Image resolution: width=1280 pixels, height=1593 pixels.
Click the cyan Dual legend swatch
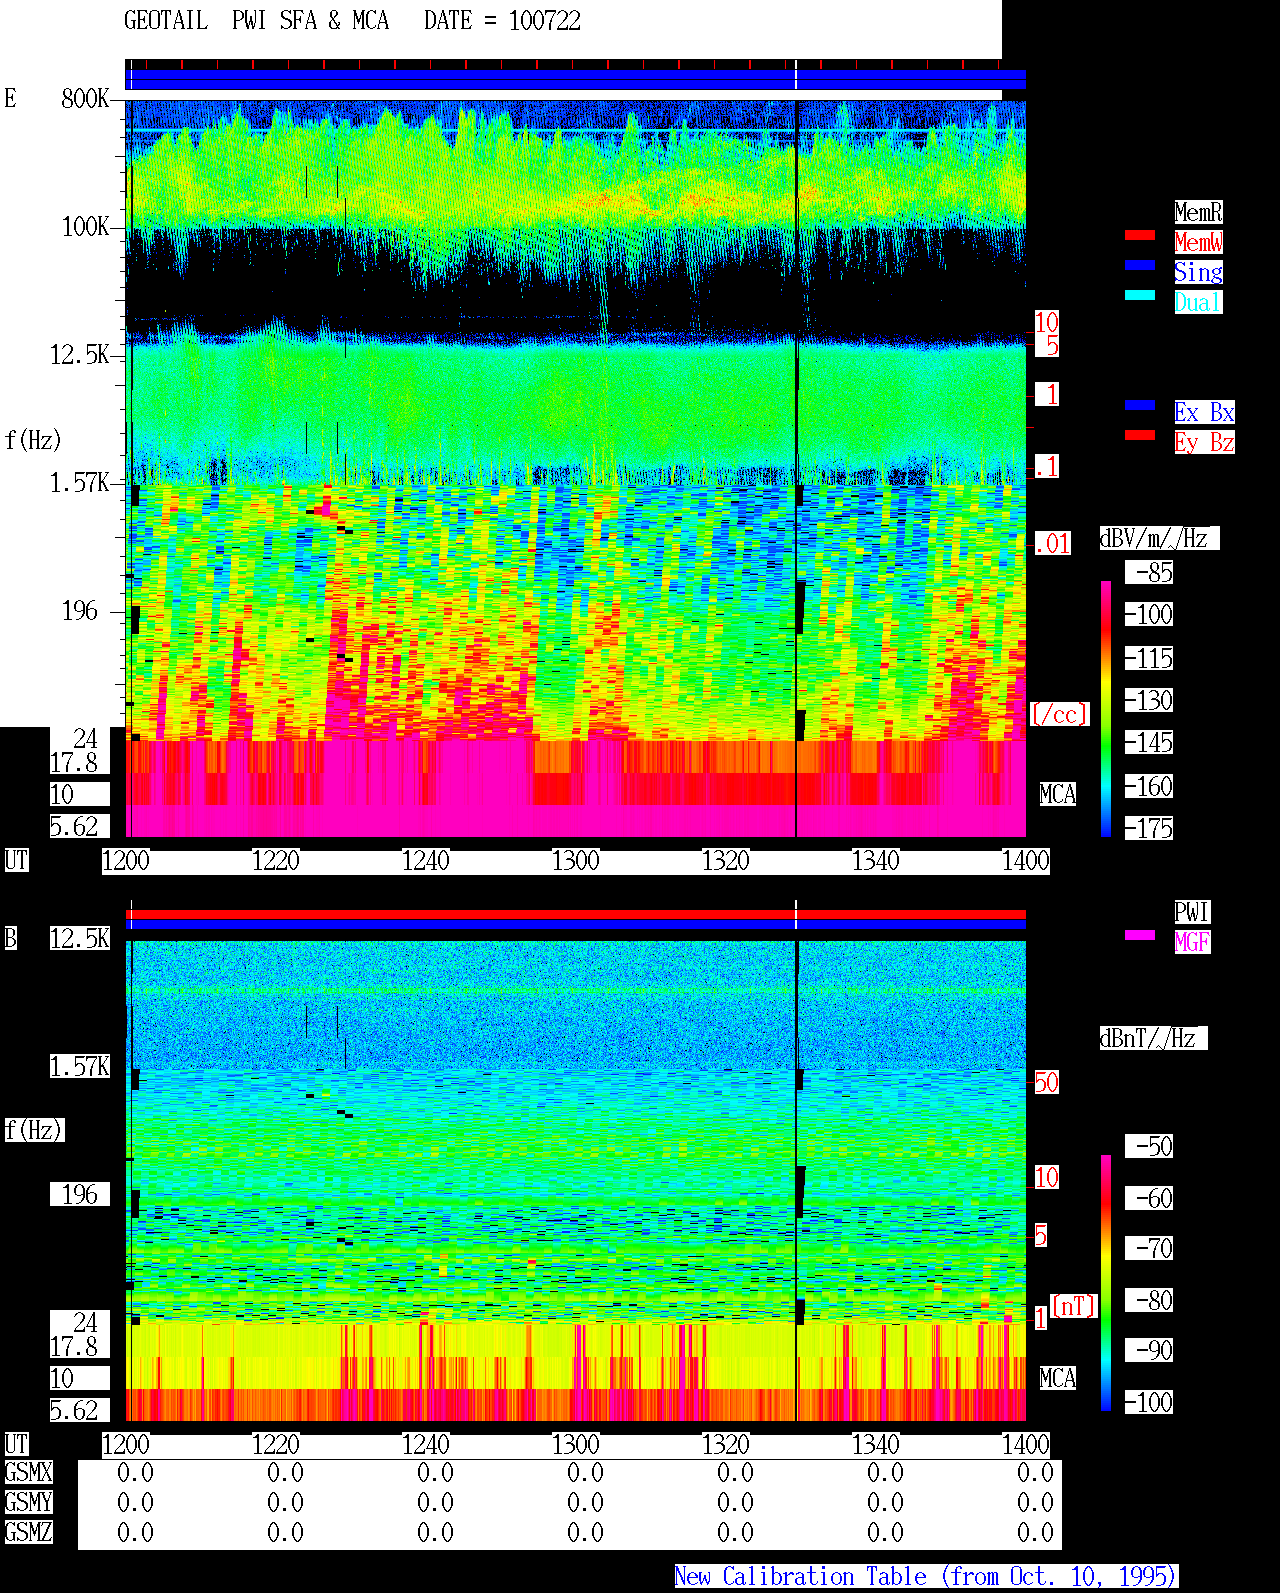1139,295
